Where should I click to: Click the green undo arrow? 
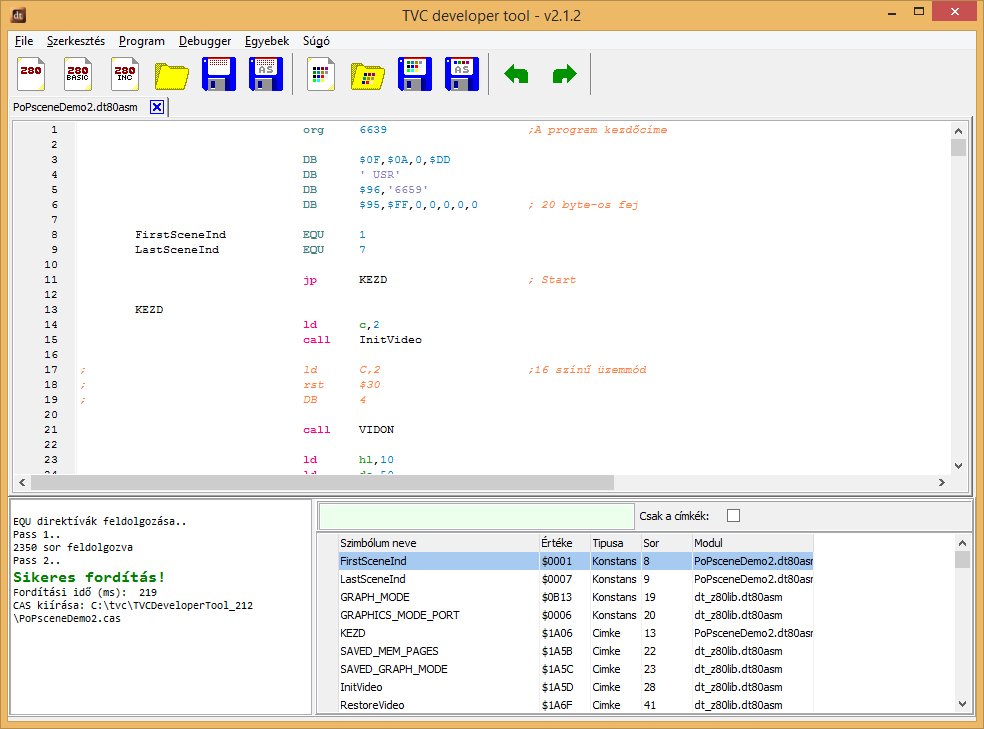[516, 75]
